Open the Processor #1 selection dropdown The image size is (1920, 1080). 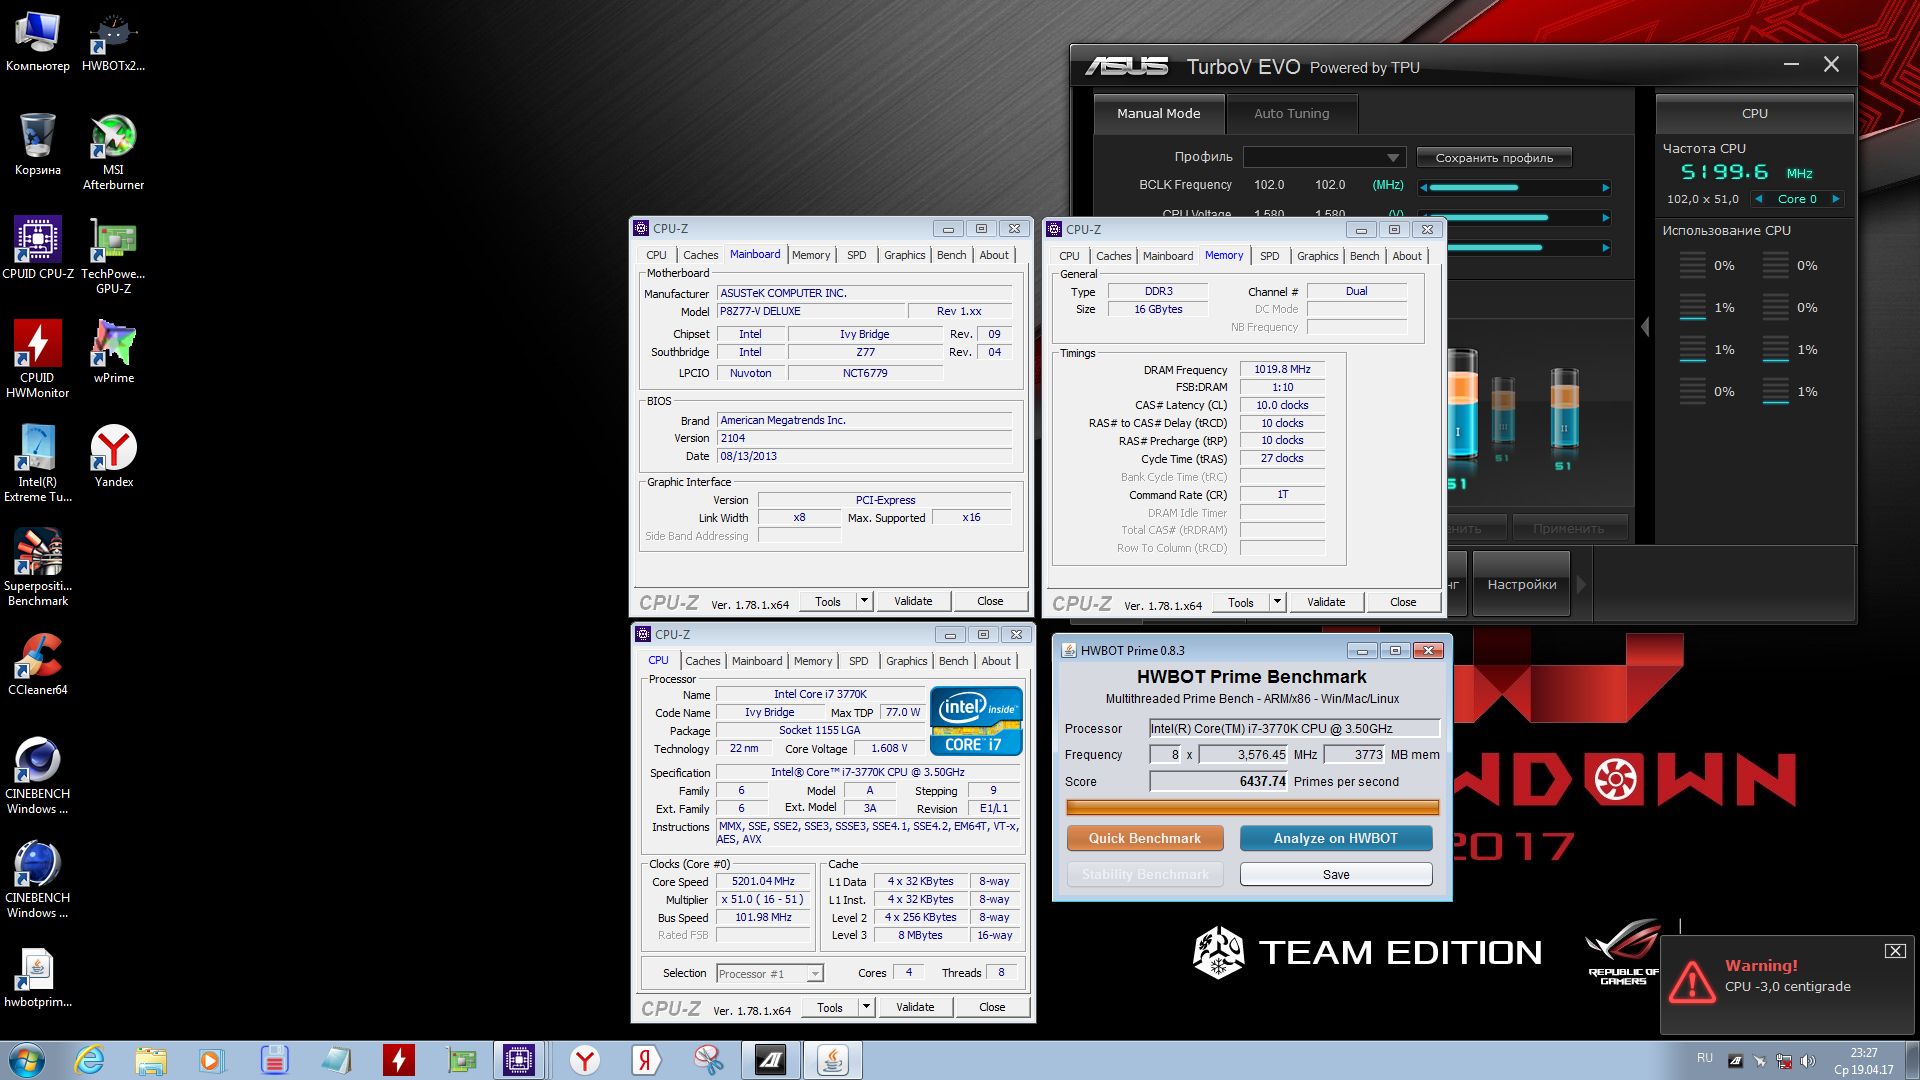770,974
